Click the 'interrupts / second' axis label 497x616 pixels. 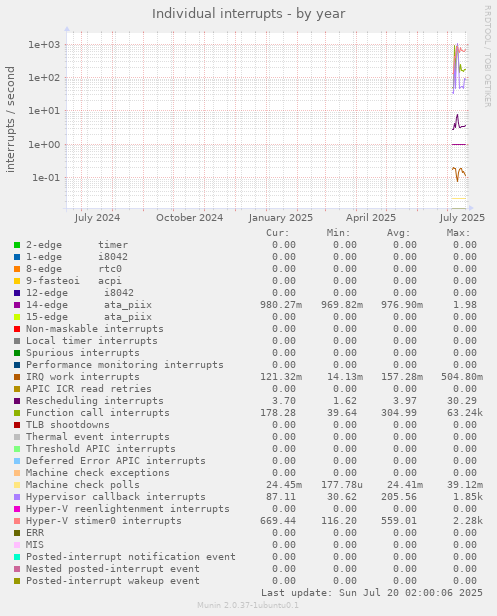point(10,119)
